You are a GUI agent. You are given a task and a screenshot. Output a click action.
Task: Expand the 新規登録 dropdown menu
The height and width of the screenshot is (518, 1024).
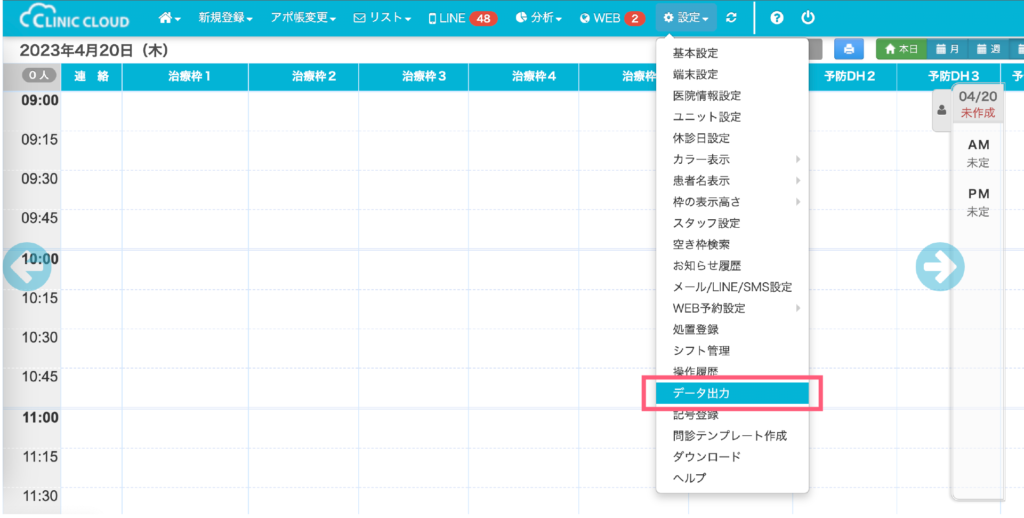[225, 18]
